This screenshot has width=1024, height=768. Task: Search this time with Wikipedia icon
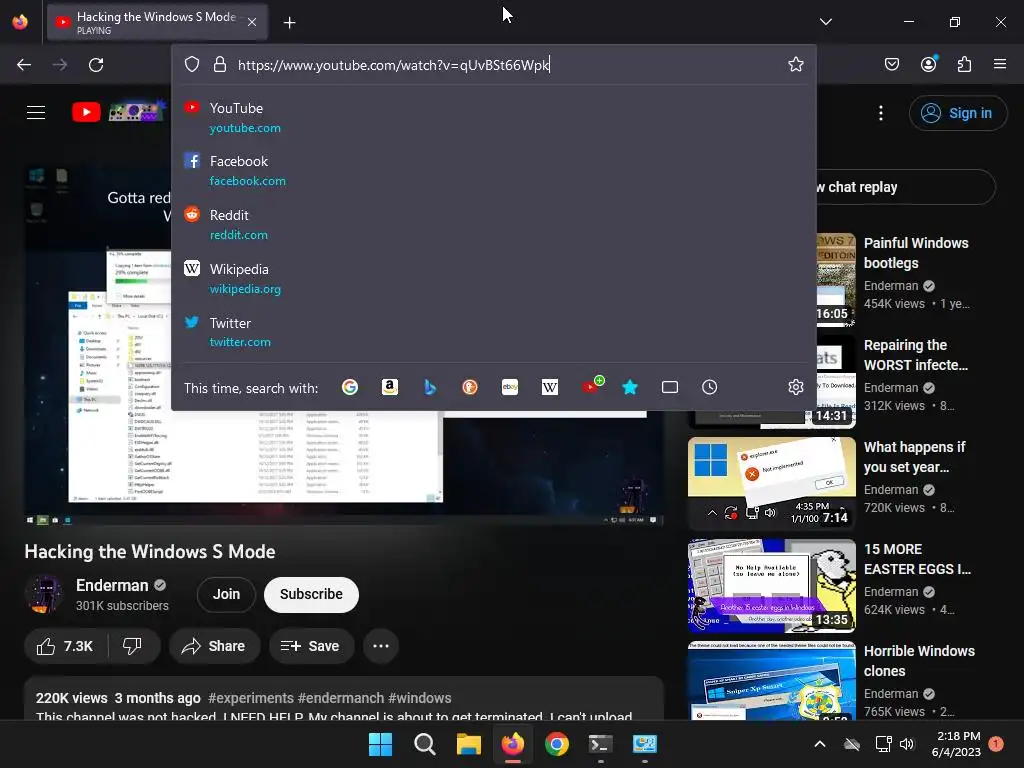(x=550, y=387)
